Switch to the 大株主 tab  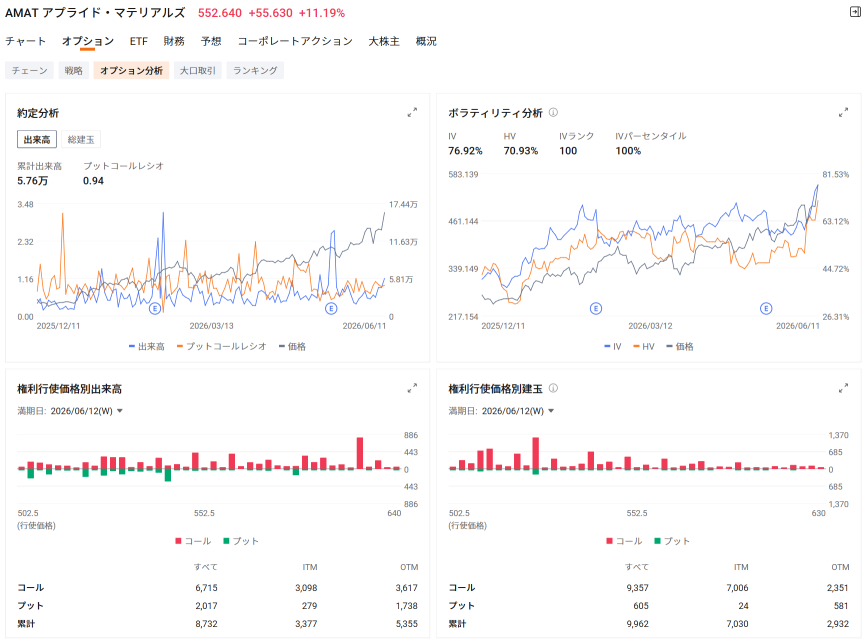tap(384, 41)
